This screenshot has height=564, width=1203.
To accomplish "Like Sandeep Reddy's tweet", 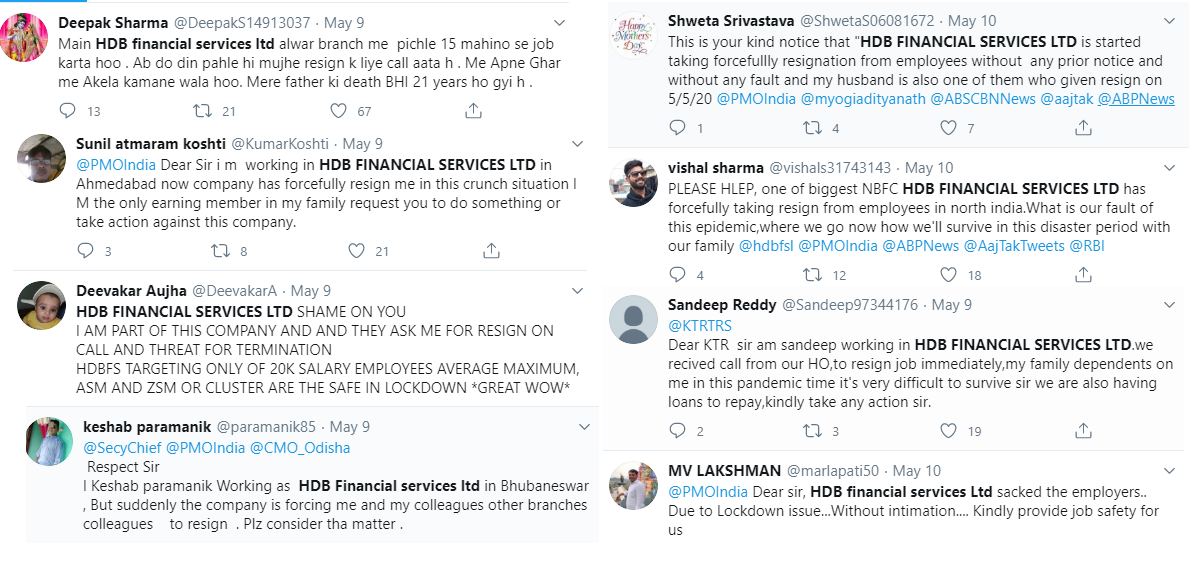I will [948, 431].
